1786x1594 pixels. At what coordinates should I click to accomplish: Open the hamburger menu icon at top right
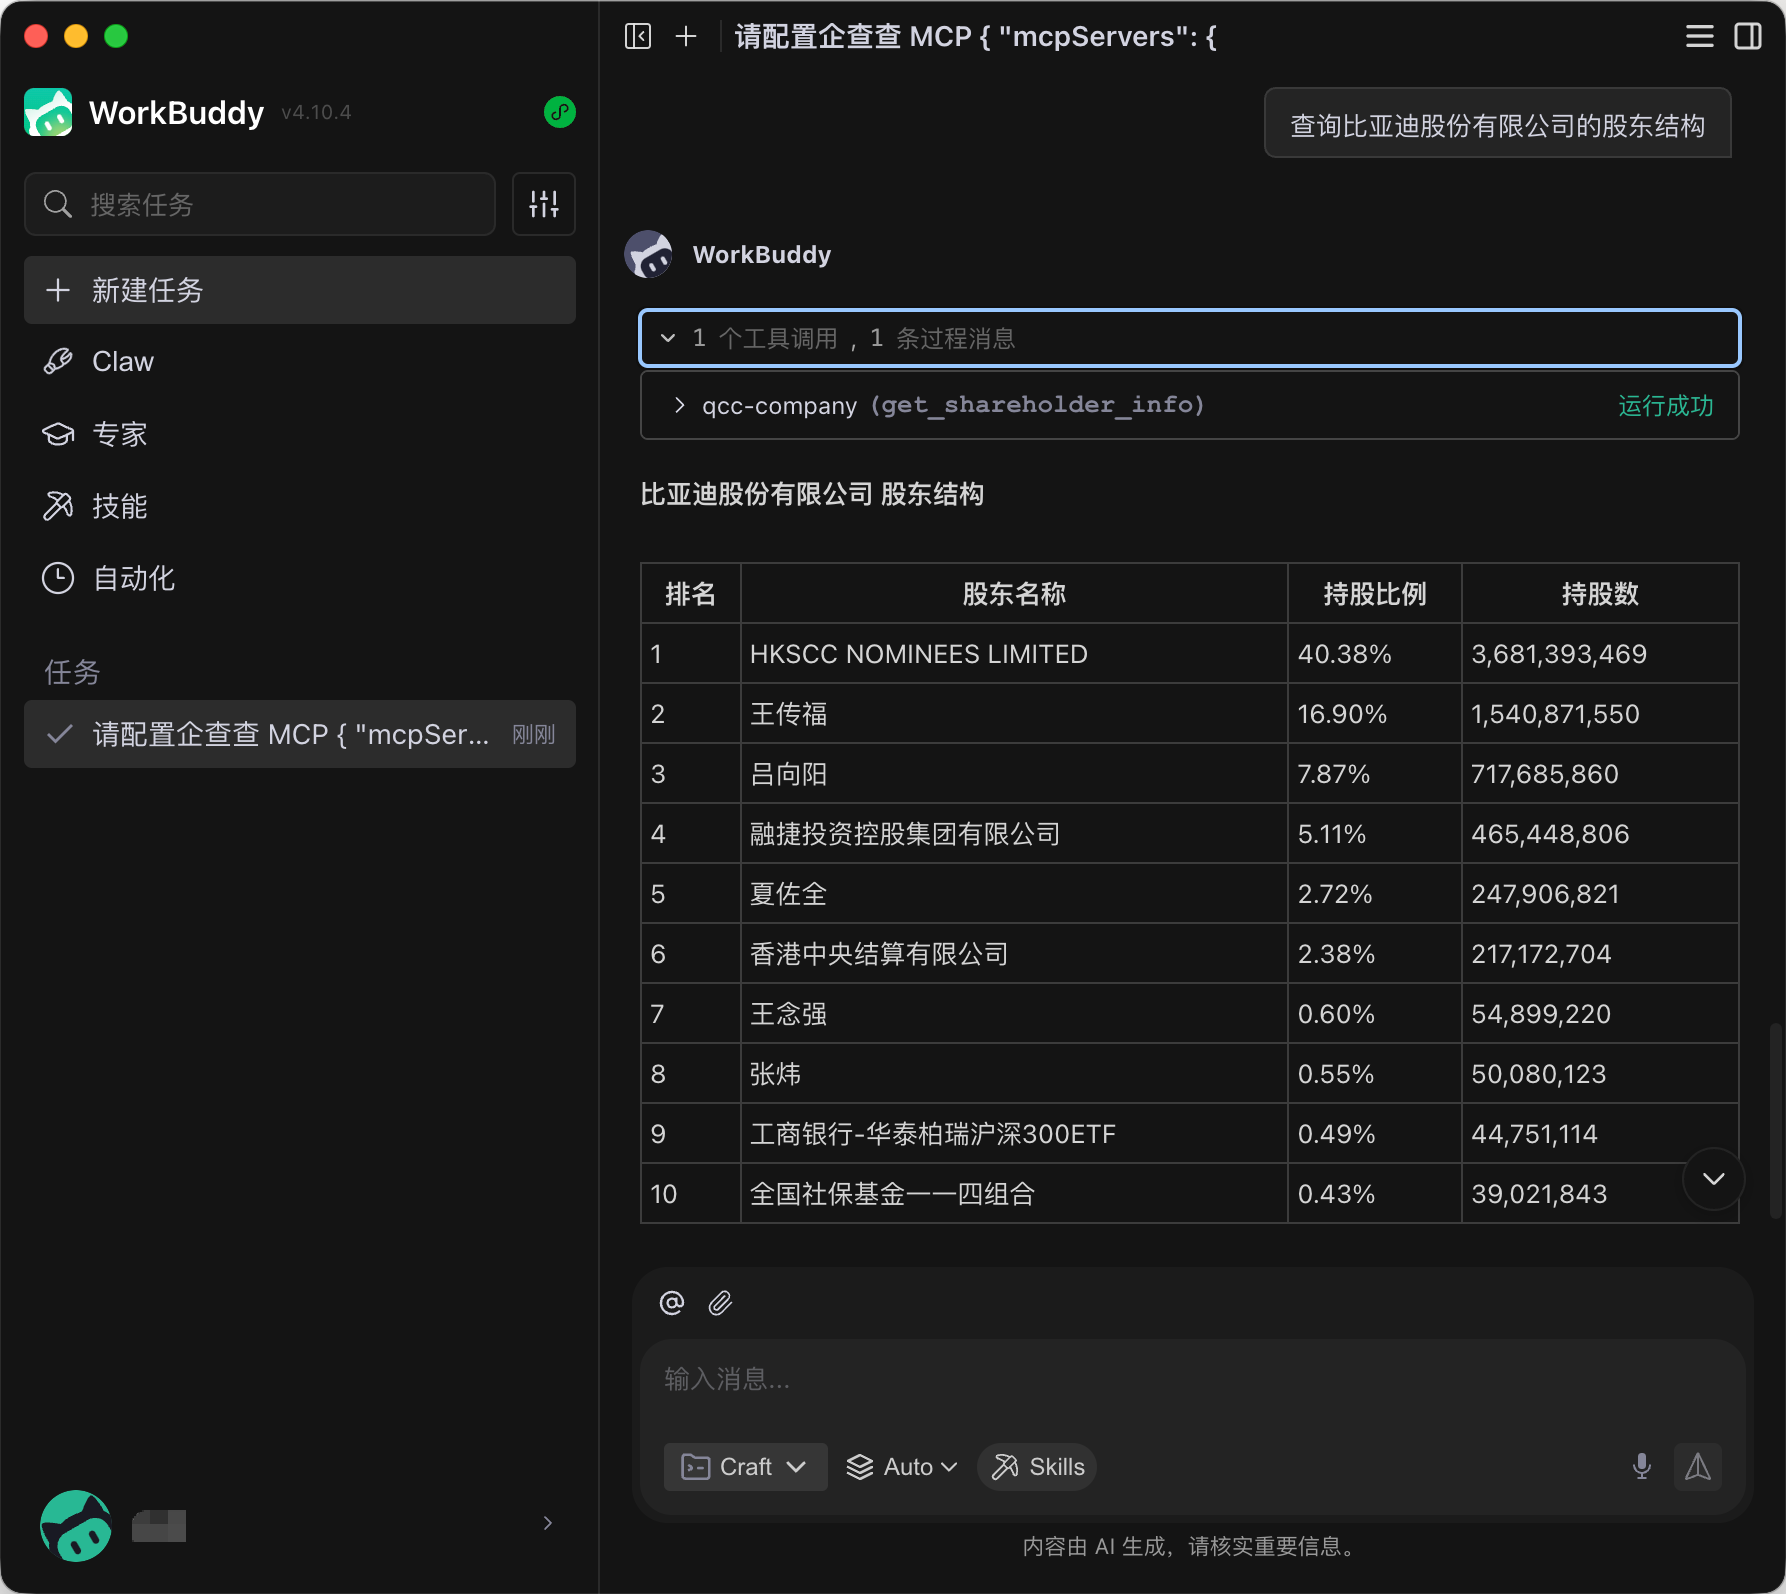click(x=1699, y=37)
